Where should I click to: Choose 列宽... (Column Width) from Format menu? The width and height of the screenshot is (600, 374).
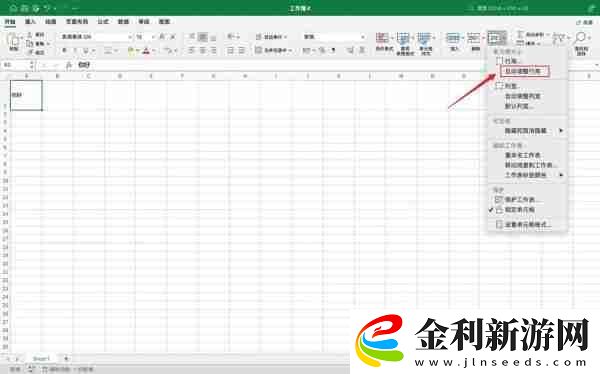coord(527,86)
